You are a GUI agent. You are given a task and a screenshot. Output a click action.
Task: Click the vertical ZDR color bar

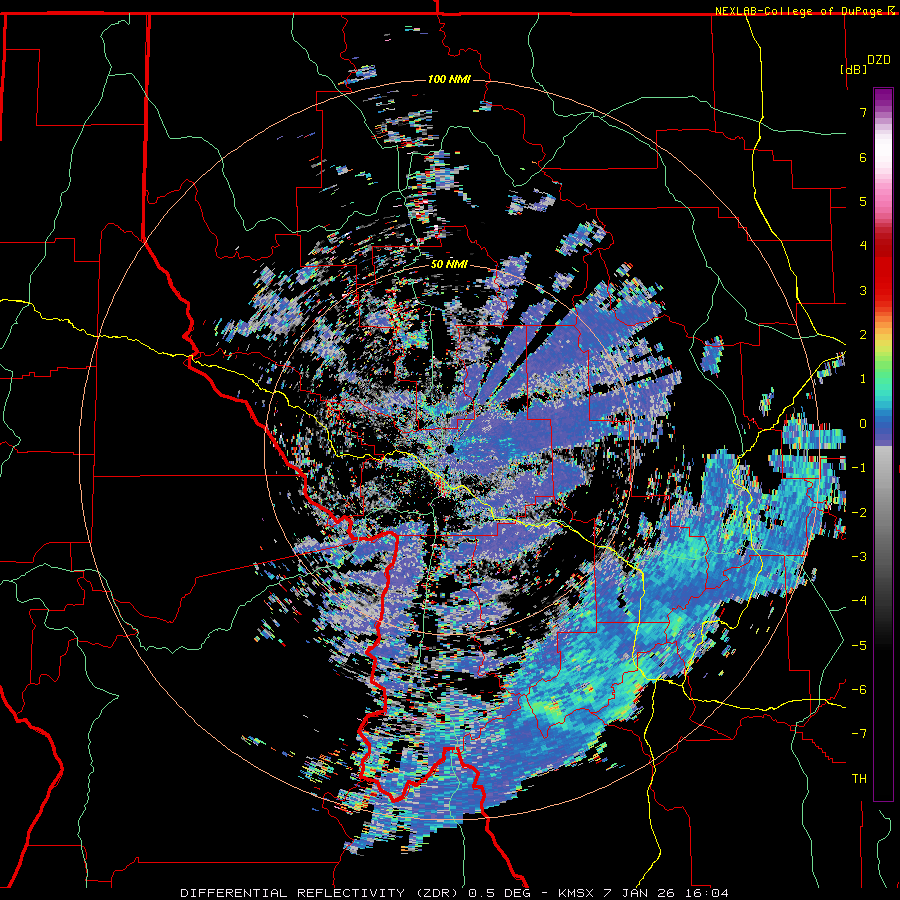click(x=883, y=444)
